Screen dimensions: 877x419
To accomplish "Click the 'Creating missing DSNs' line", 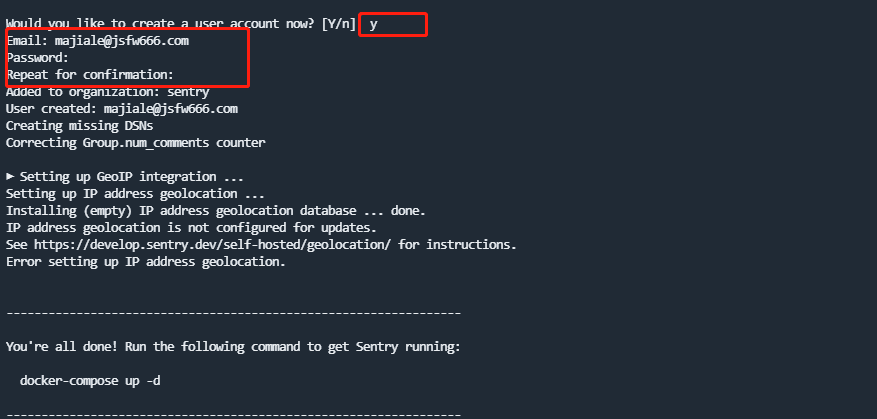I will point(79,126).
